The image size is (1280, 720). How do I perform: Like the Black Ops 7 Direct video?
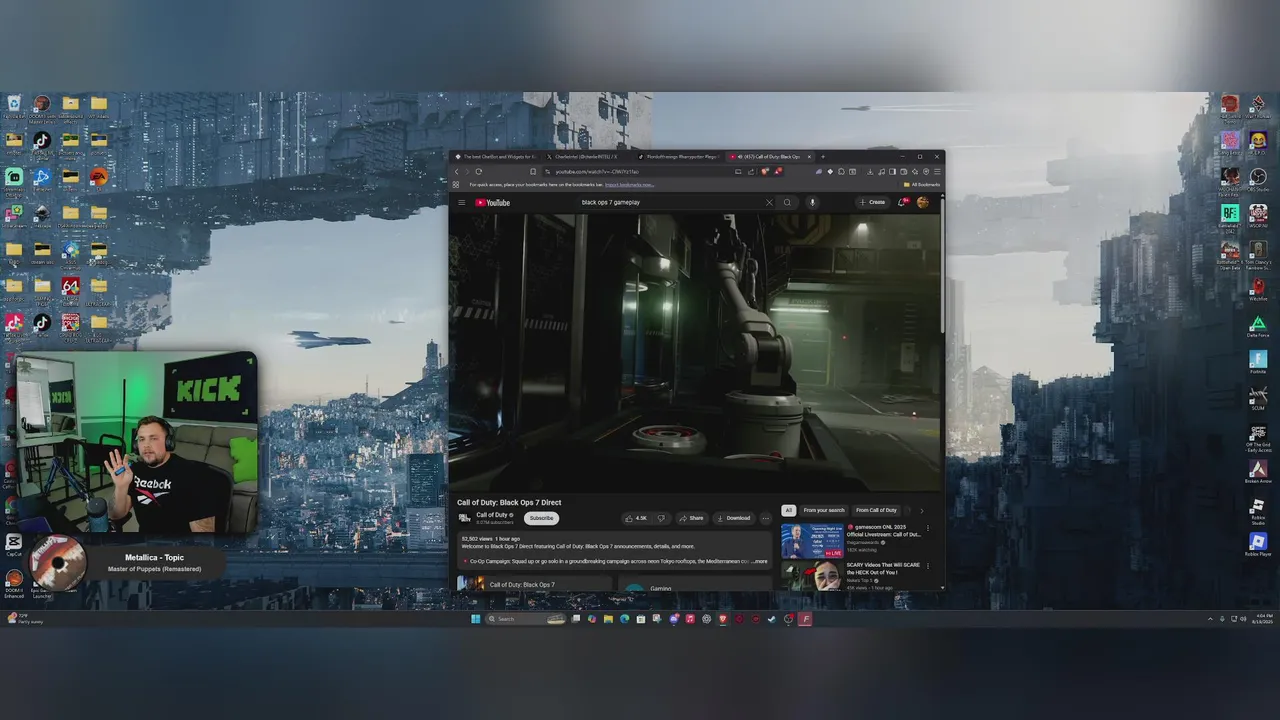tap(635, 518)
